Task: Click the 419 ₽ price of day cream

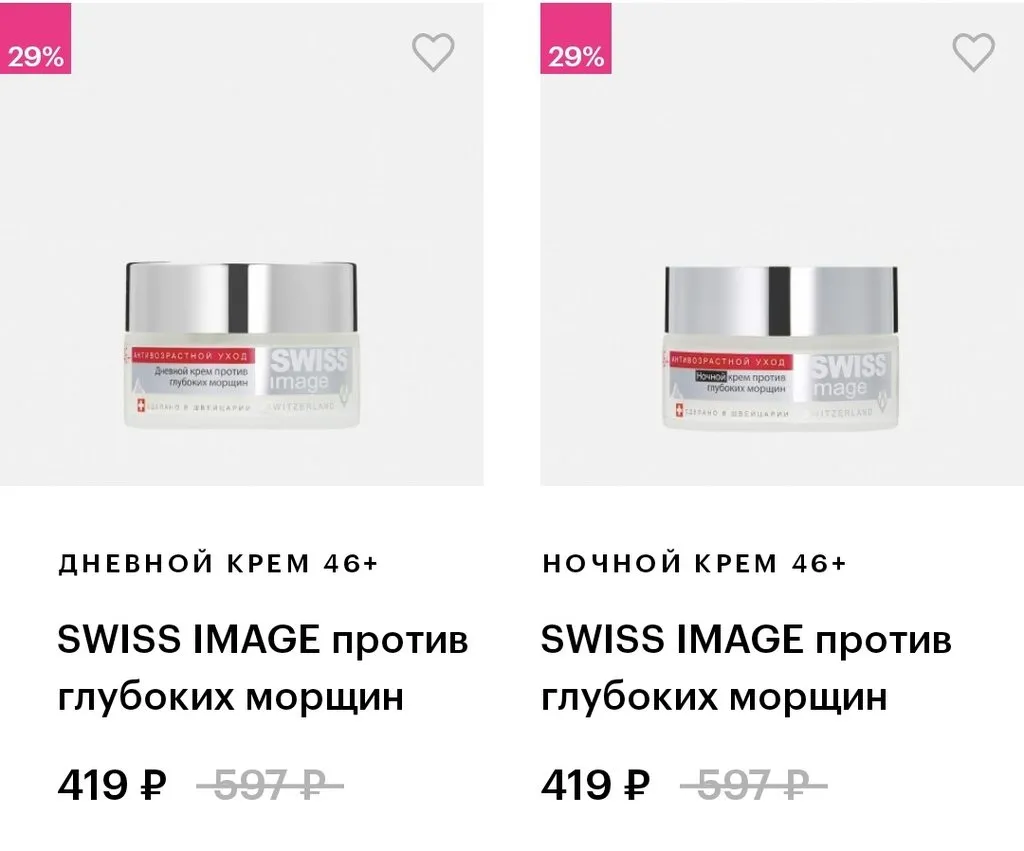Action: (112, 784)
